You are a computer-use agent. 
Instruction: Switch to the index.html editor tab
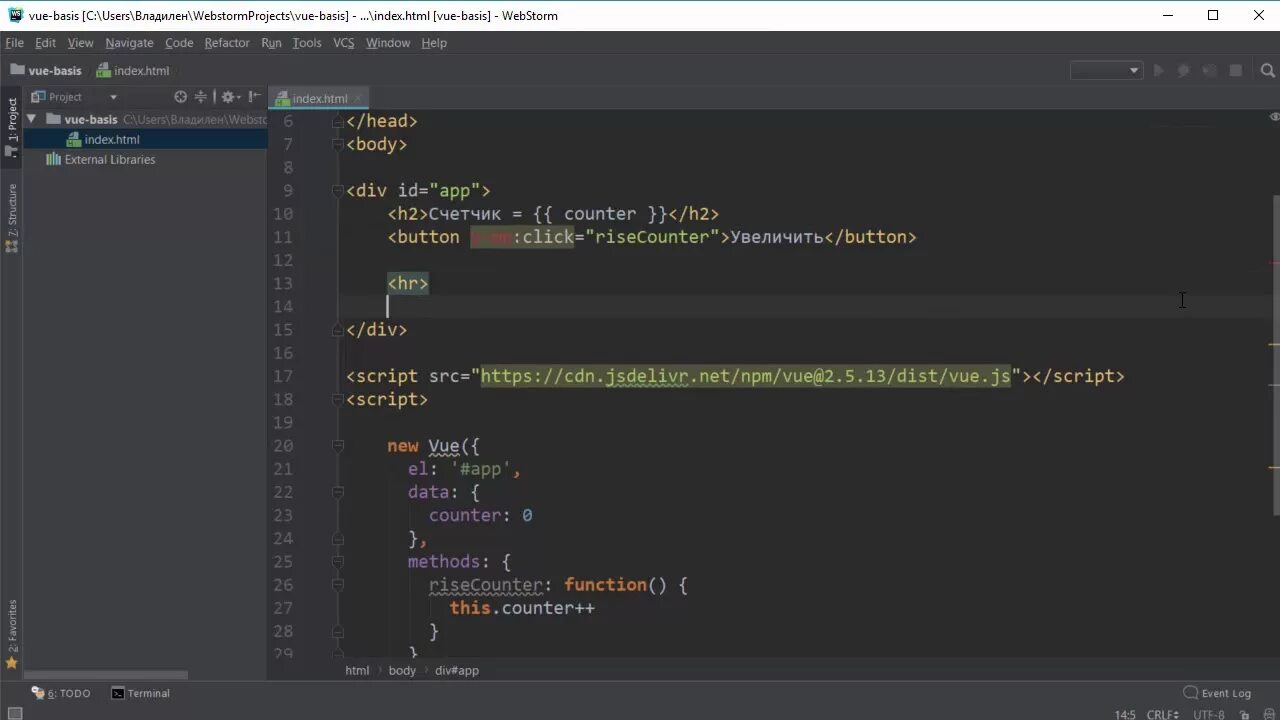click(320, 98)
